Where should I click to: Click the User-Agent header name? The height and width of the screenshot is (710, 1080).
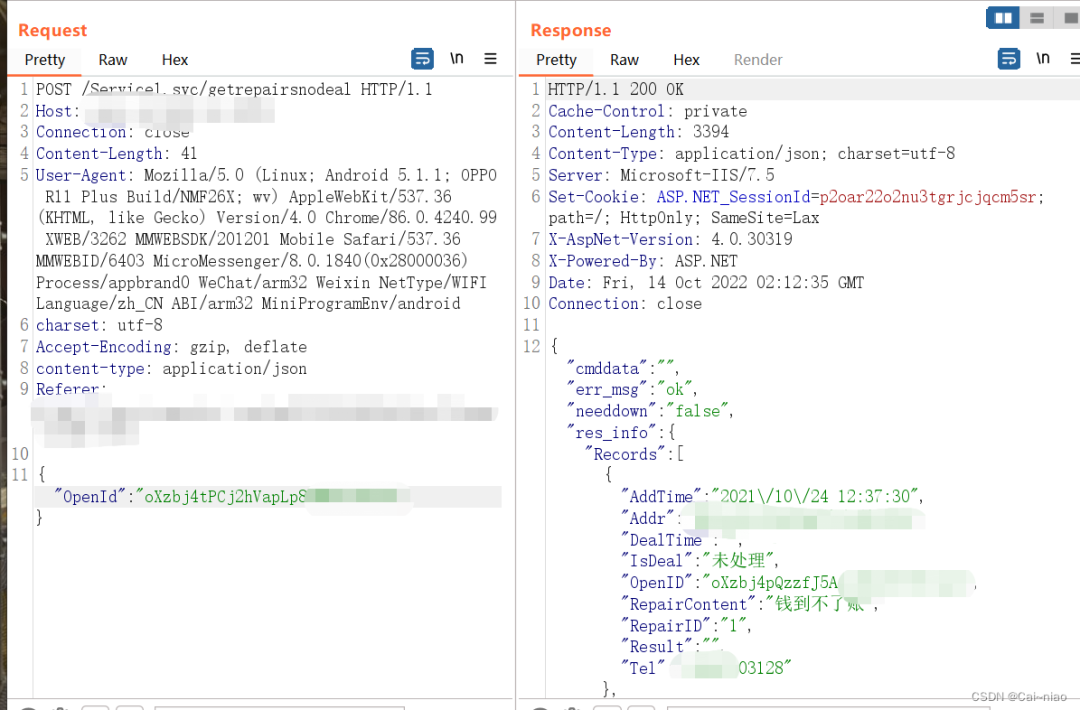pos(81,175)
